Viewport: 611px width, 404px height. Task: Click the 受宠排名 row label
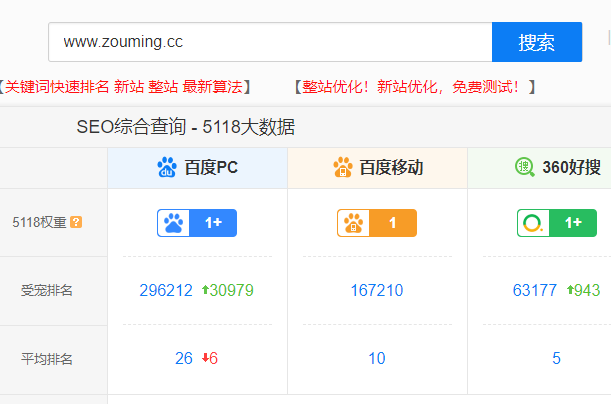coord(47,291)
